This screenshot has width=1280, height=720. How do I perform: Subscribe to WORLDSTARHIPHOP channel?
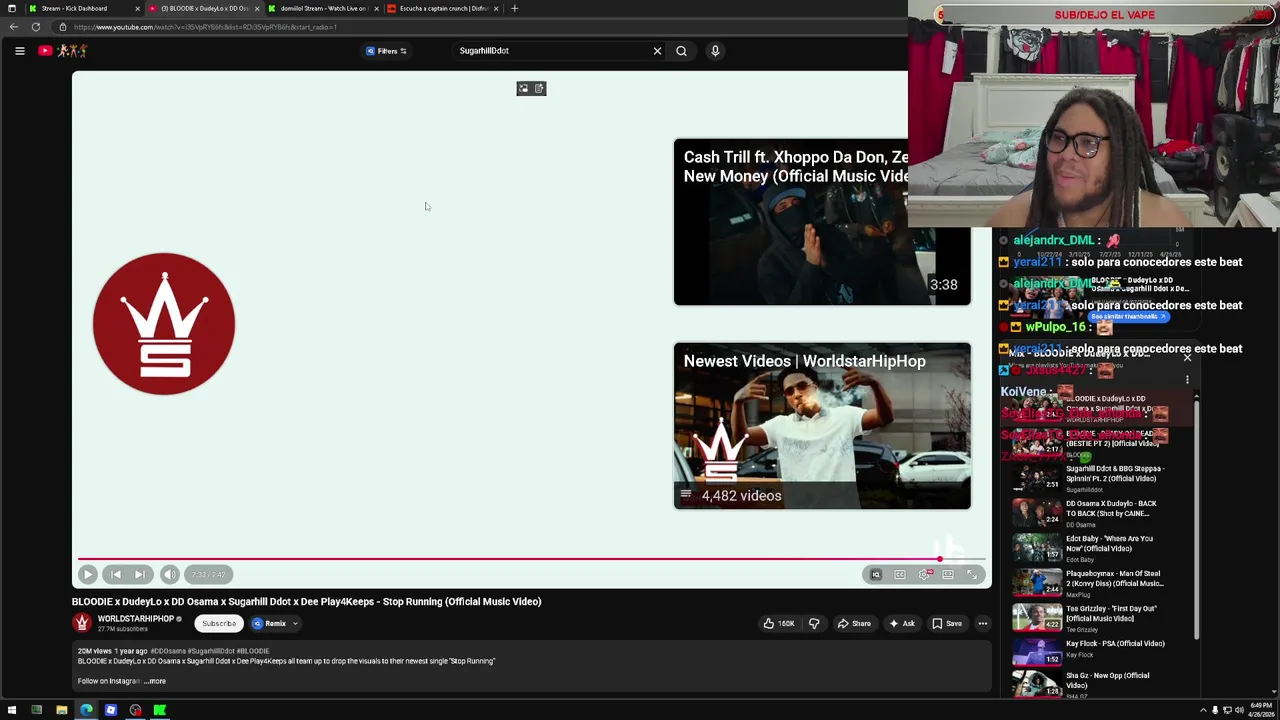coord(219,623)
